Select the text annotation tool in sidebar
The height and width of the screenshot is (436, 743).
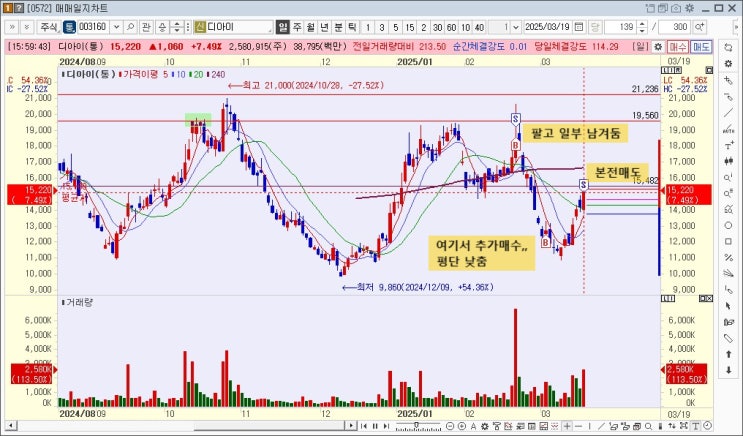729,145
